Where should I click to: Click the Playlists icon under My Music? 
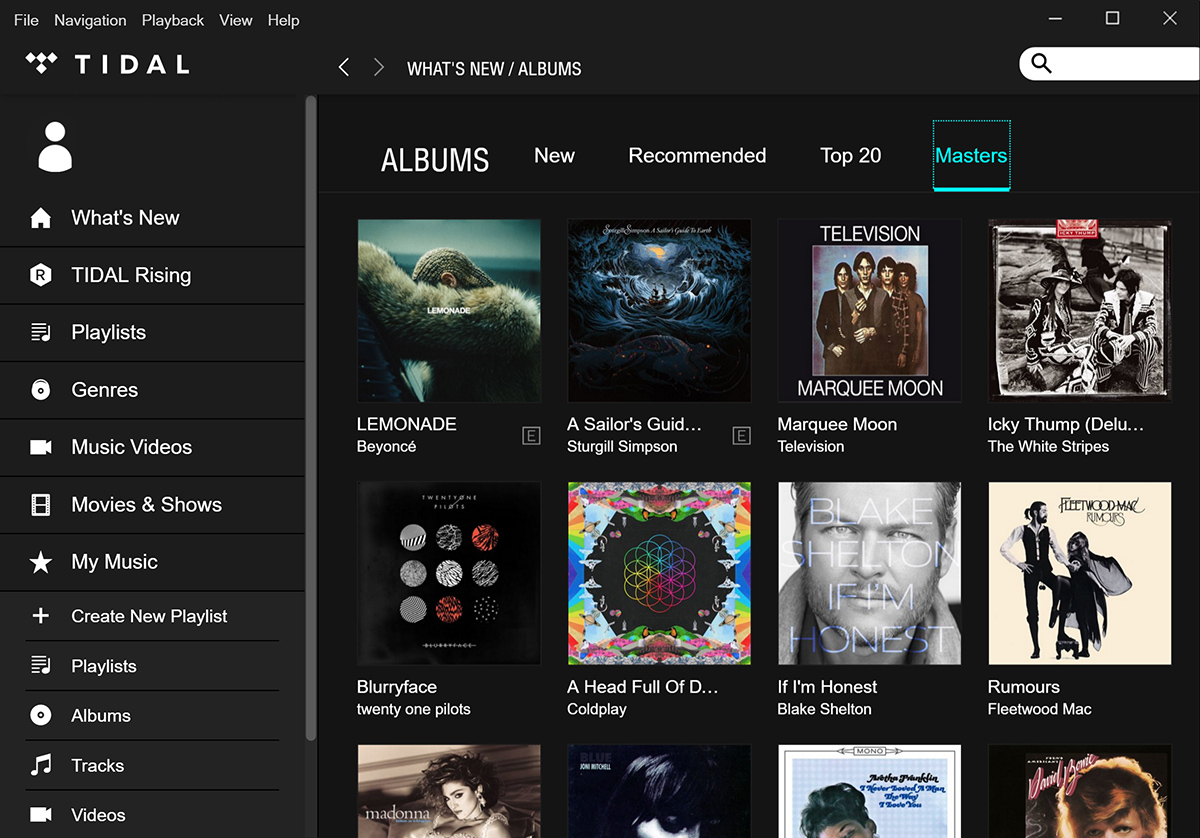(41, 666)
